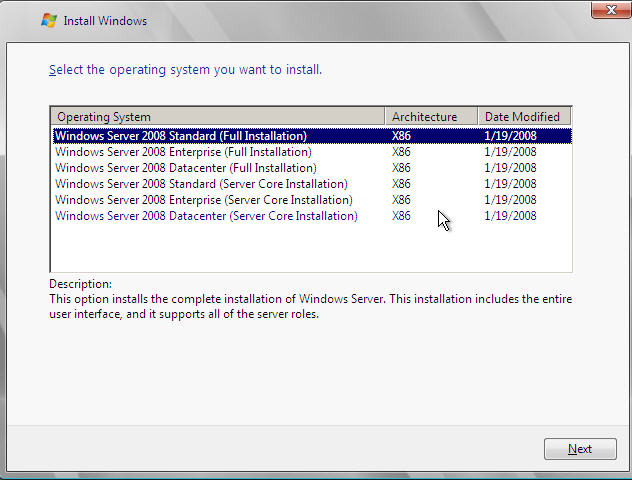Click the Windows flag icon in the title bar
This screenshot has height=480, width=632.
[x=49, y=21]
